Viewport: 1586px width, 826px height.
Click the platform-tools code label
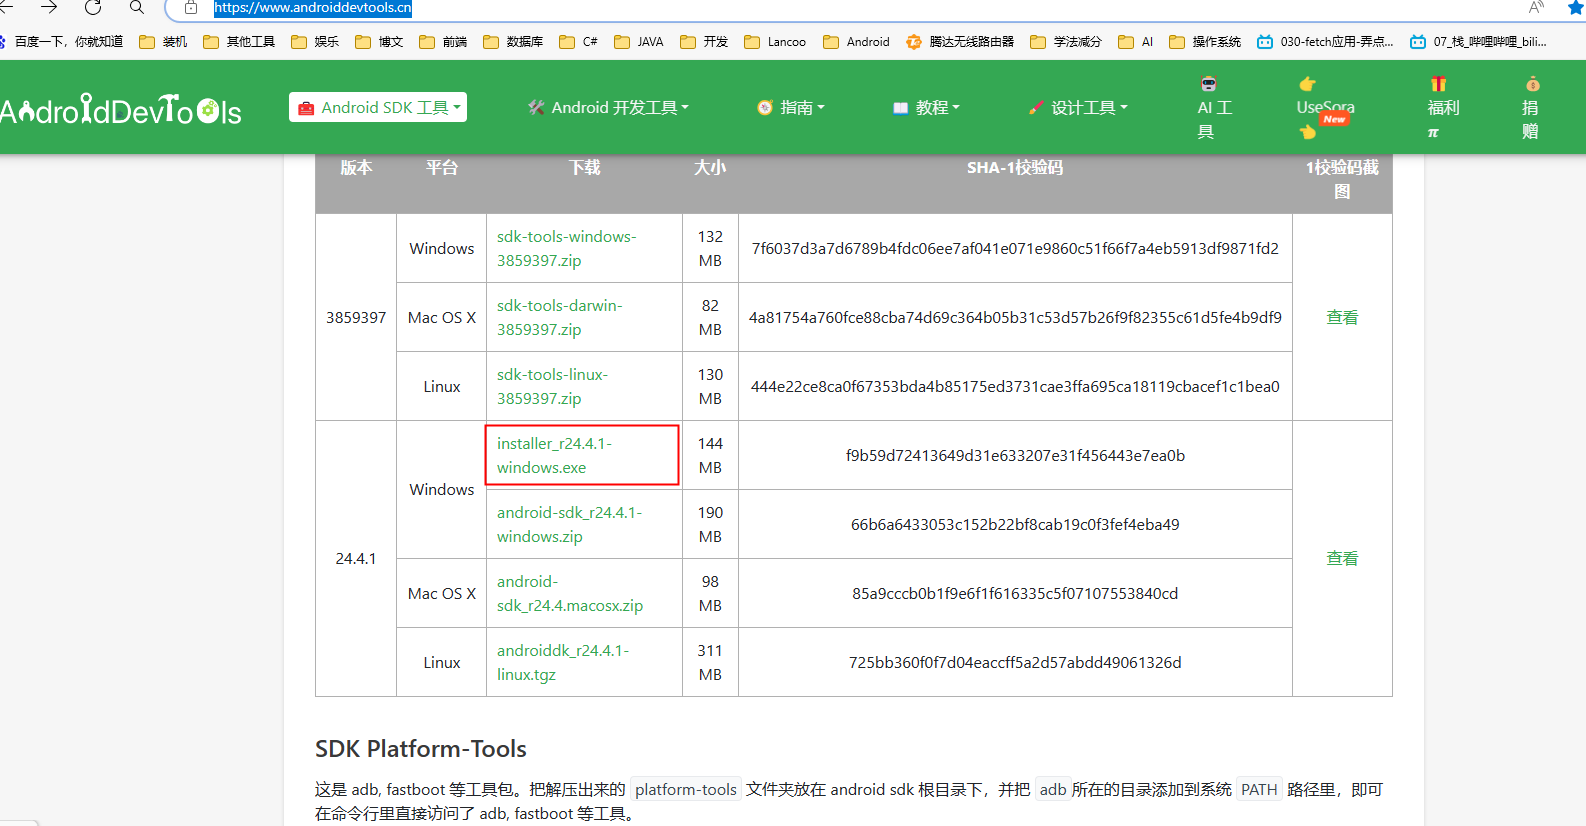(x=686, y=789)
